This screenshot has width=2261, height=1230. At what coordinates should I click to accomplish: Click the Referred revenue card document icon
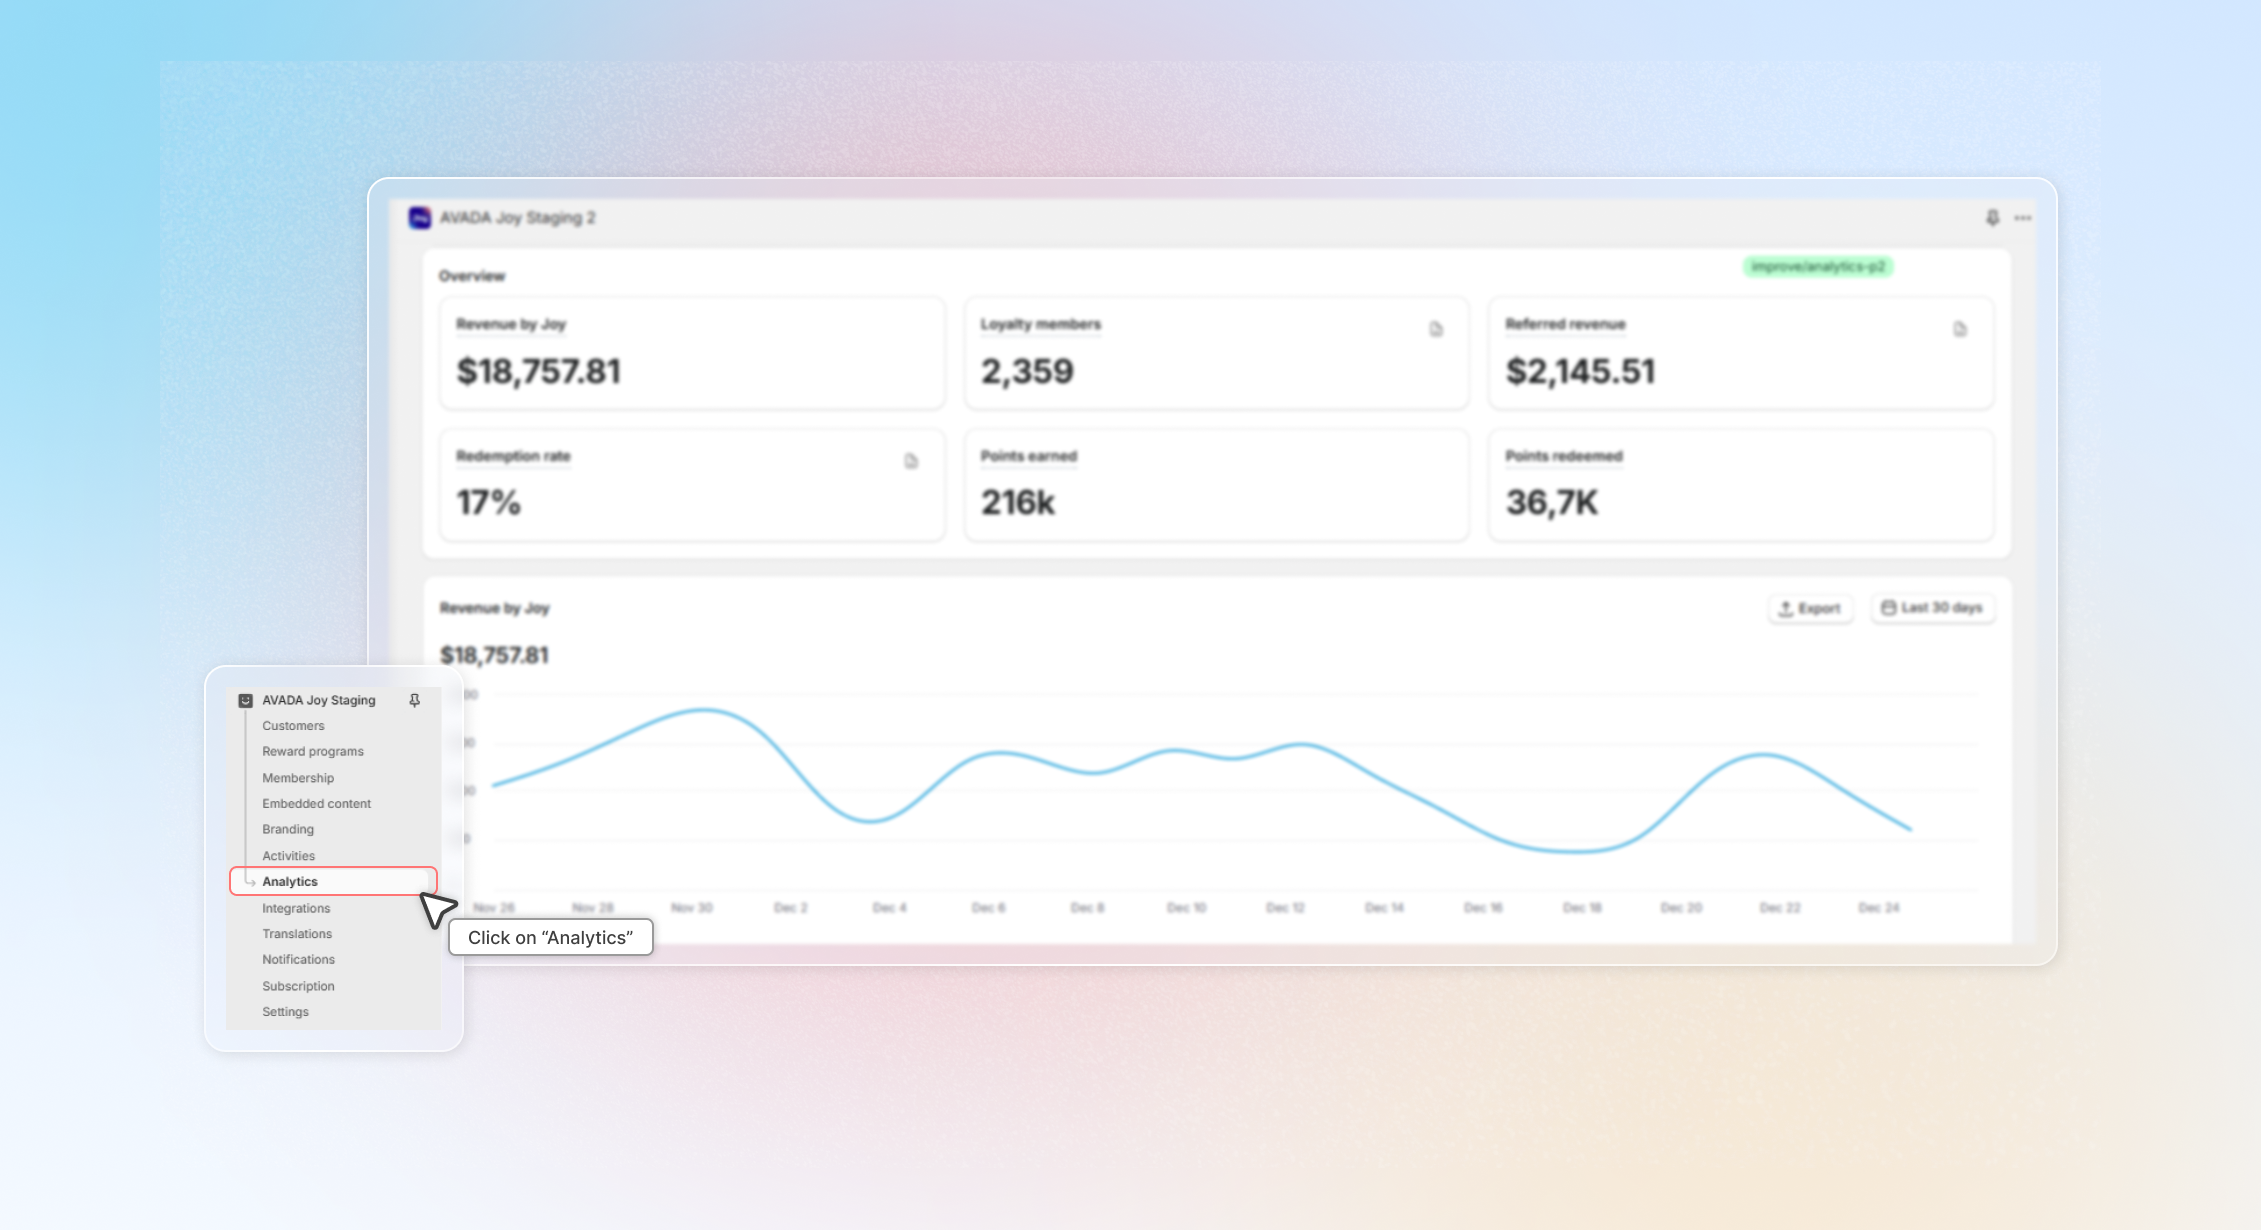[x=1960, y=329]
